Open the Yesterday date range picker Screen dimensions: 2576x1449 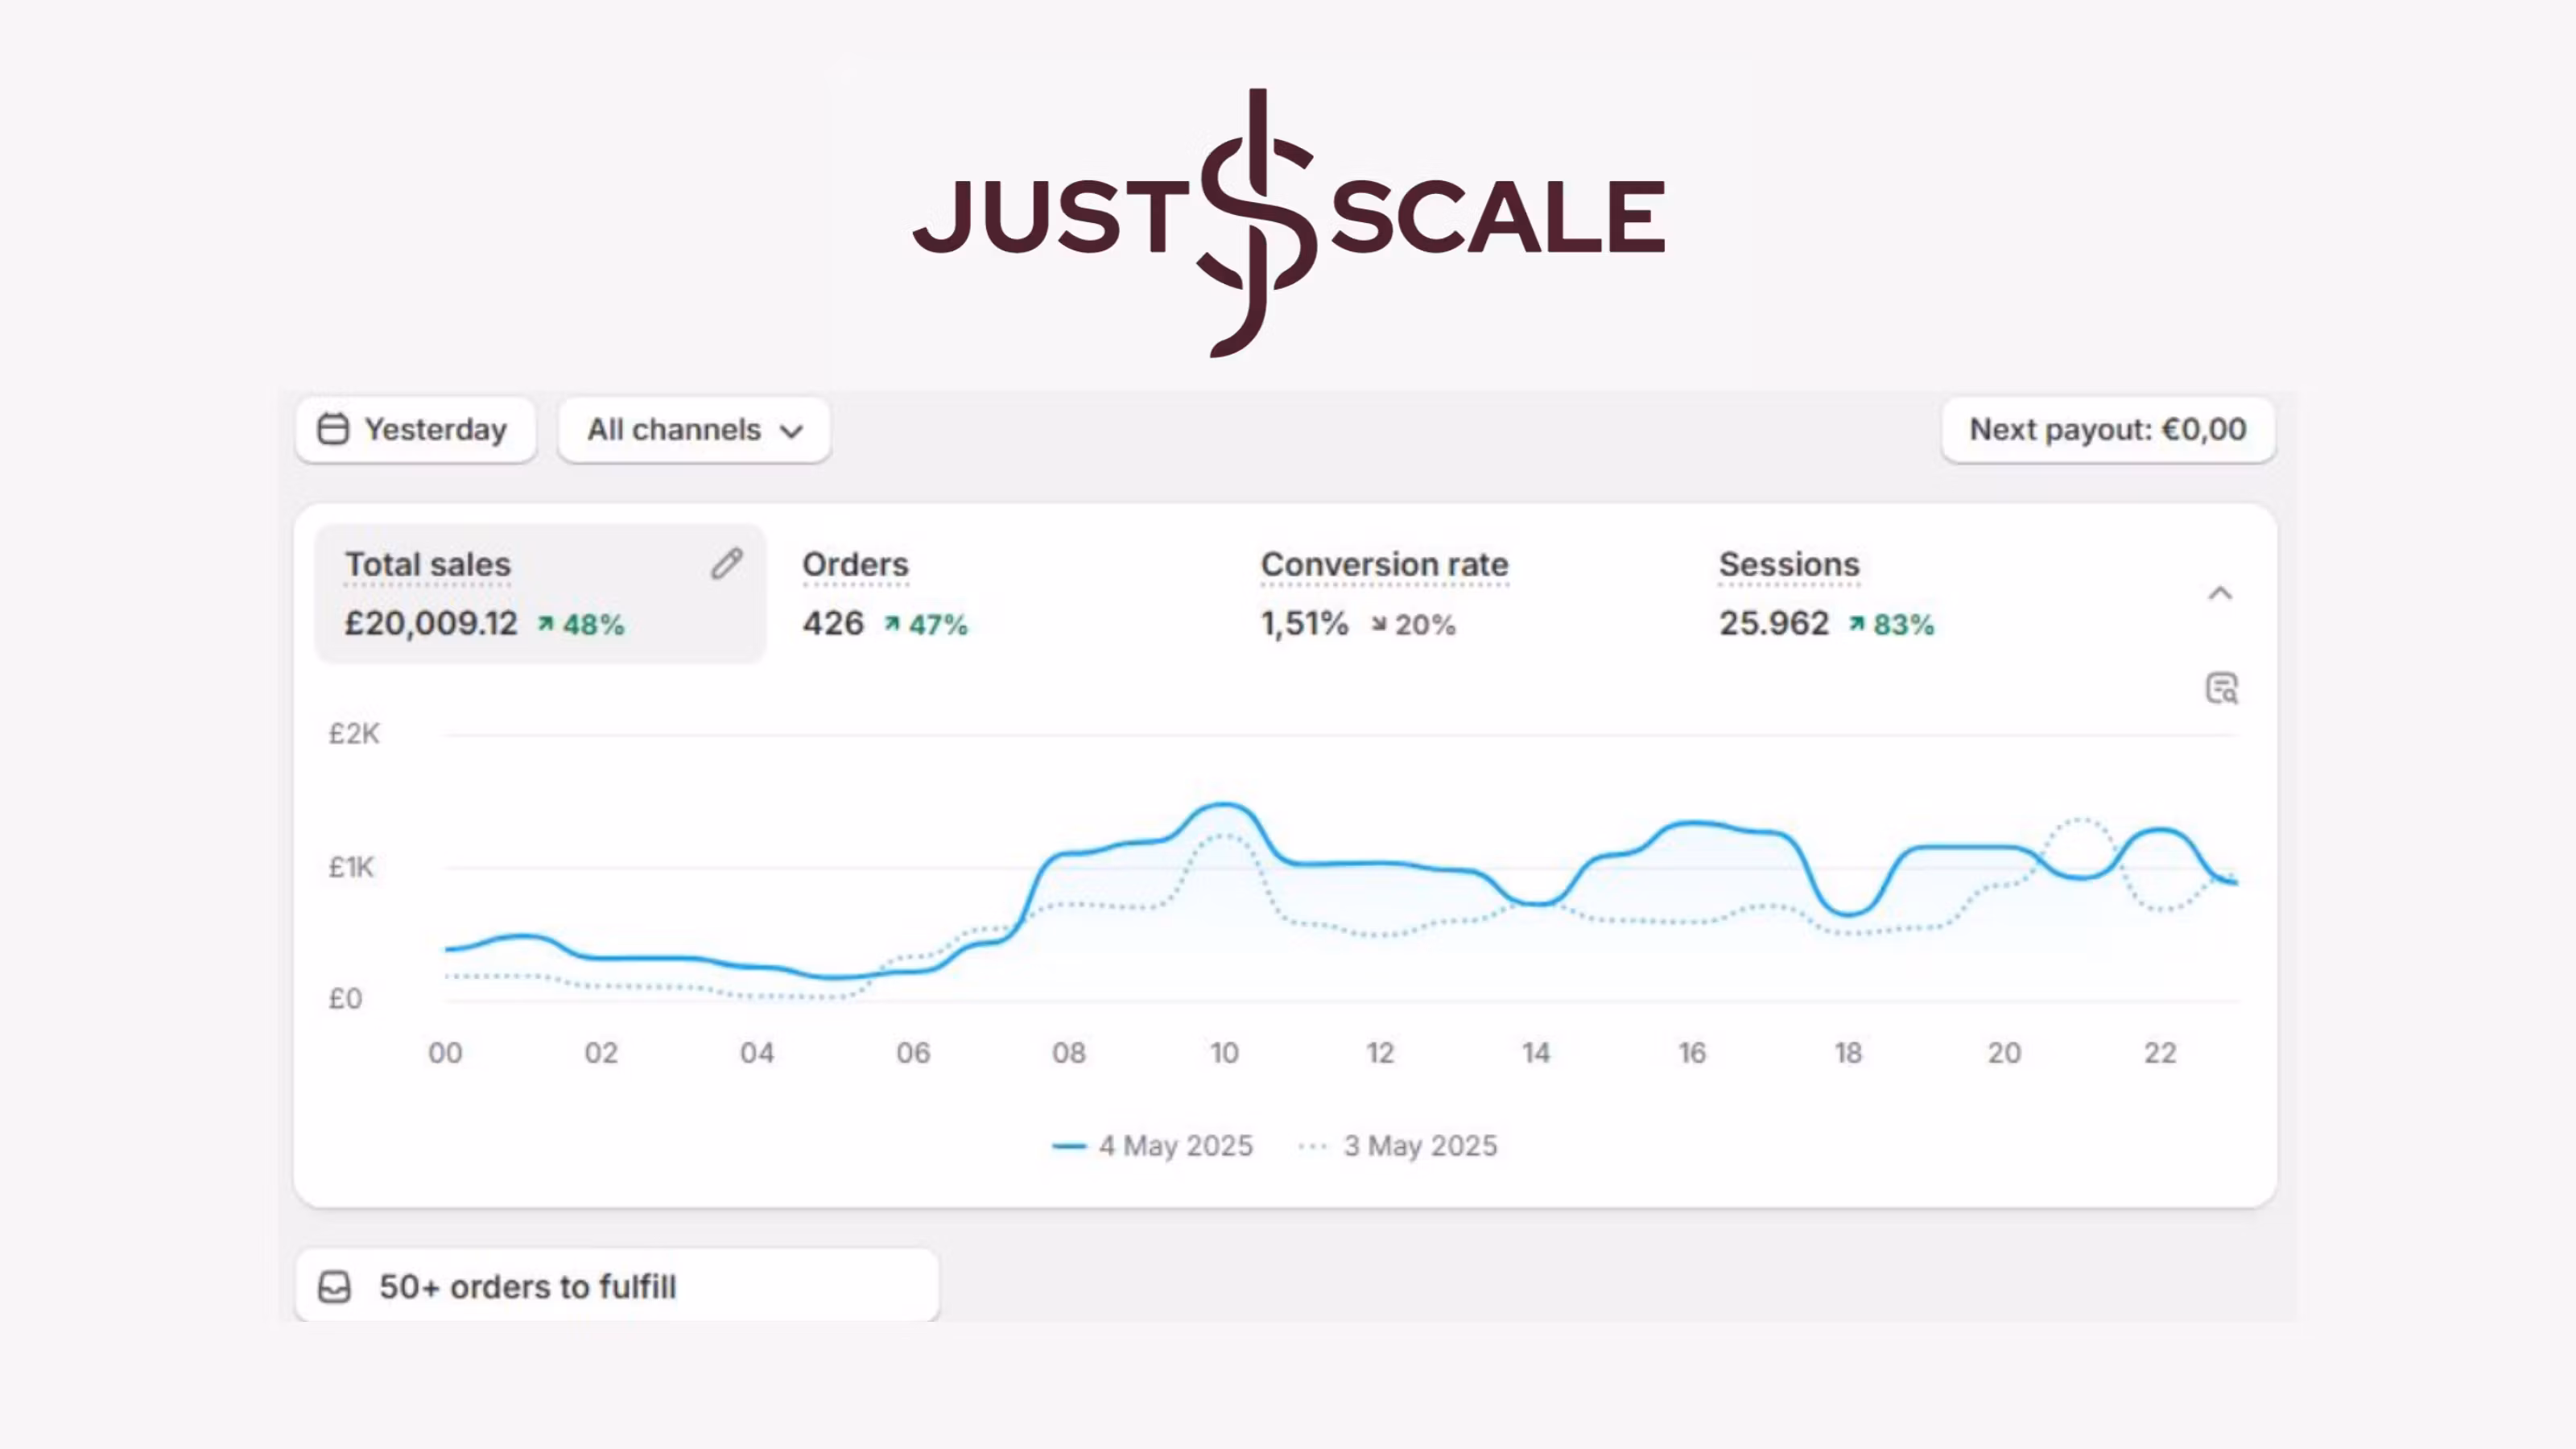point(415,430)
